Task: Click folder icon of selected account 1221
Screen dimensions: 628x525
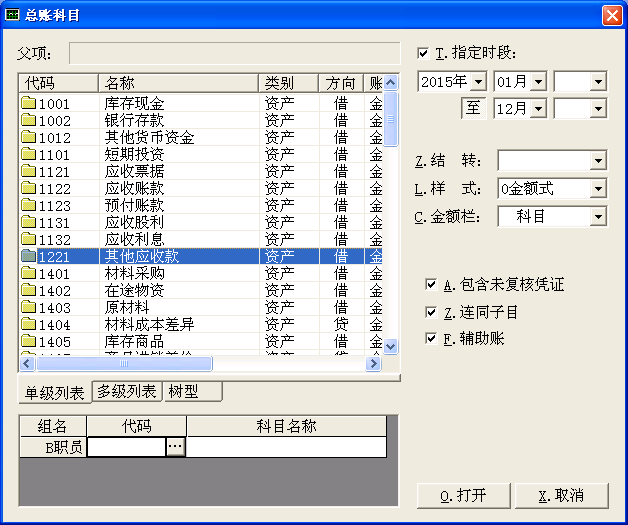Action: [x=28, y=256]
